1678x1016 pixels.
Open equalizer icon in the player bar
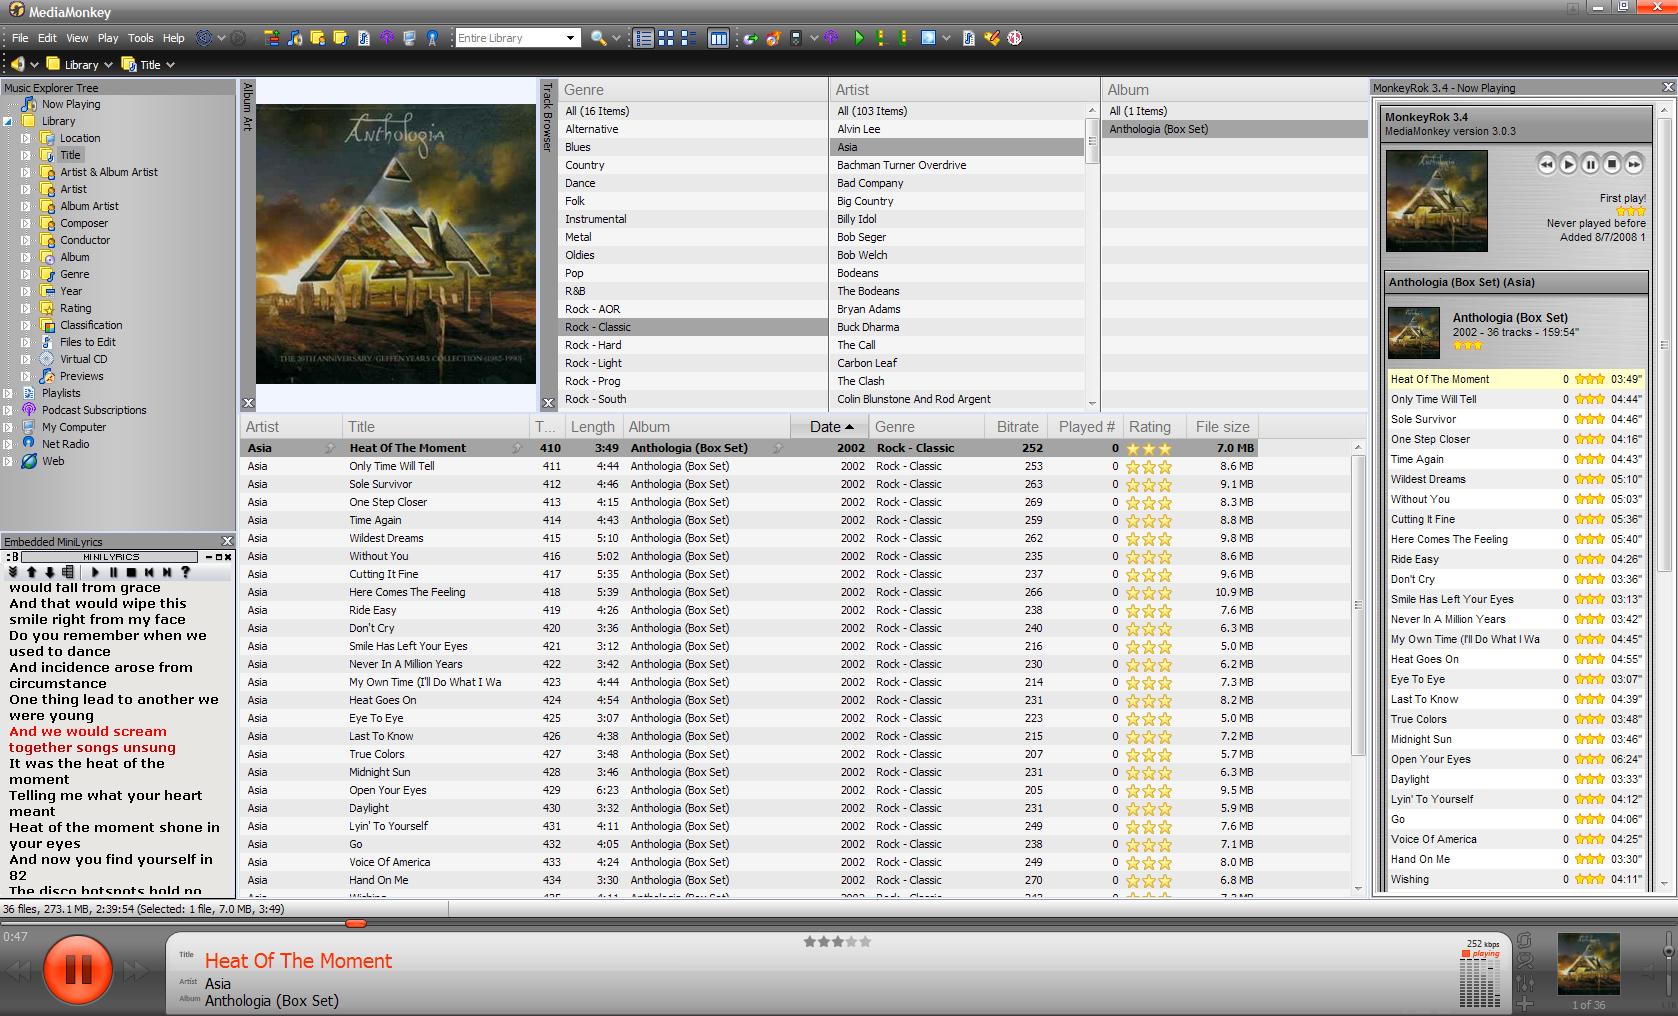[x=1525, y=983]
